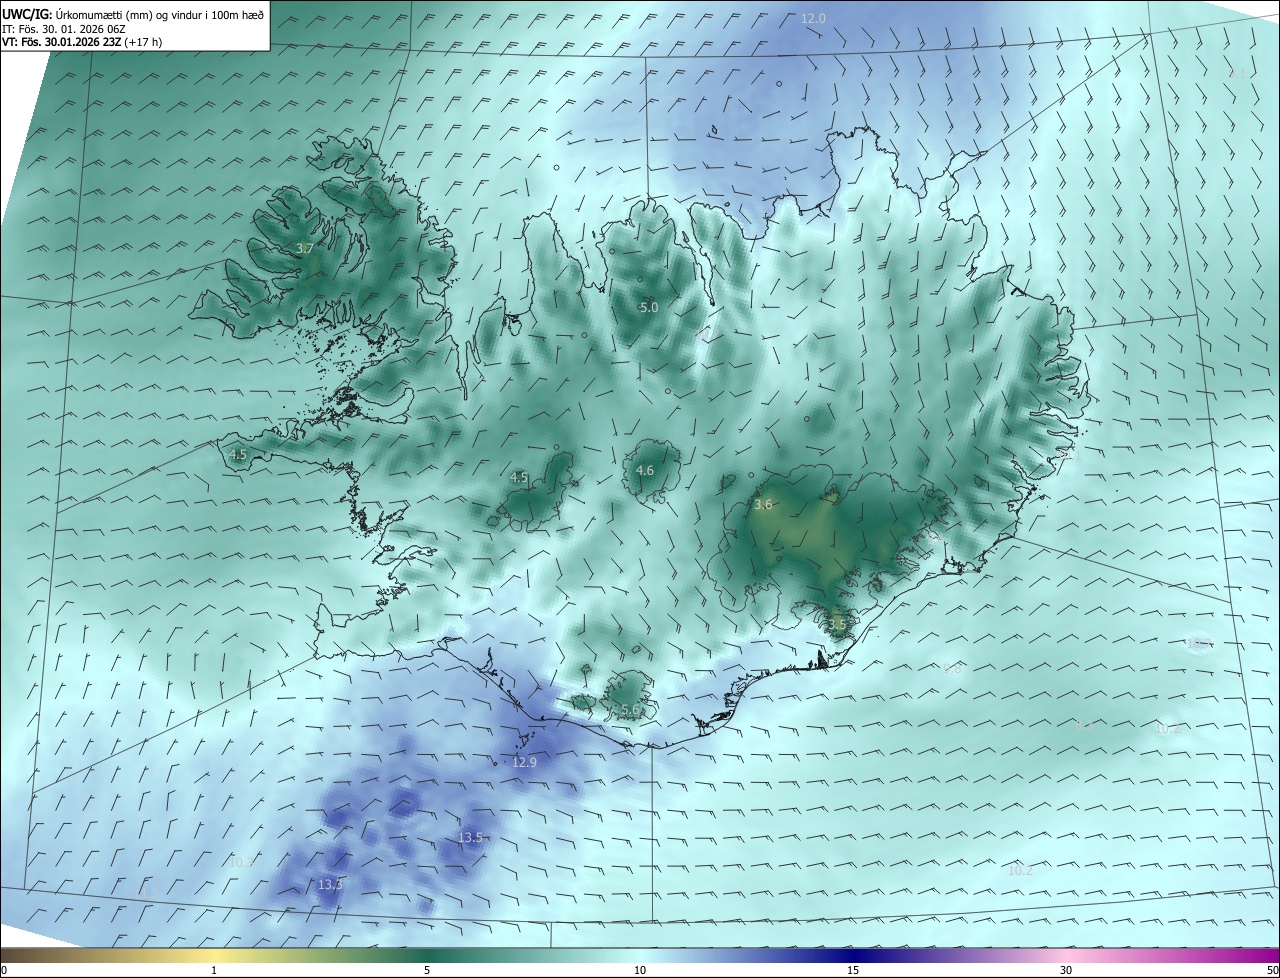The width and height of the screenshot is (1280, 978).
Task: Click the 50 tick on the colour scale
Action: [1272, 971]
